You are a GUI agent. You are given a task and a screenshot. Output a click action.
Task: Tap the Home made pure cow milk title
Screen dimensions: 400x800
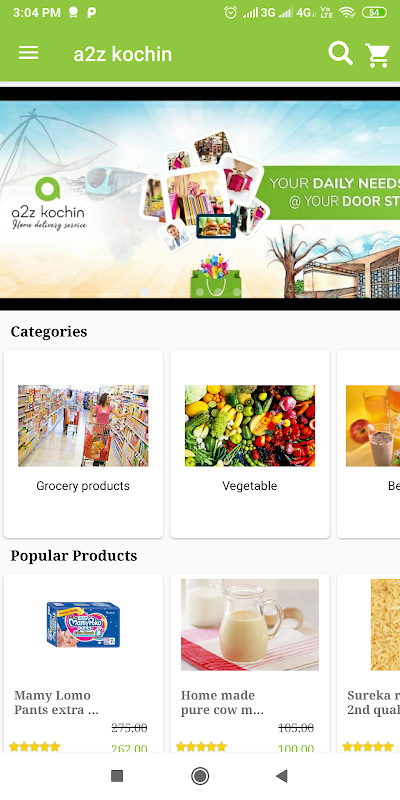click(222, 703)
